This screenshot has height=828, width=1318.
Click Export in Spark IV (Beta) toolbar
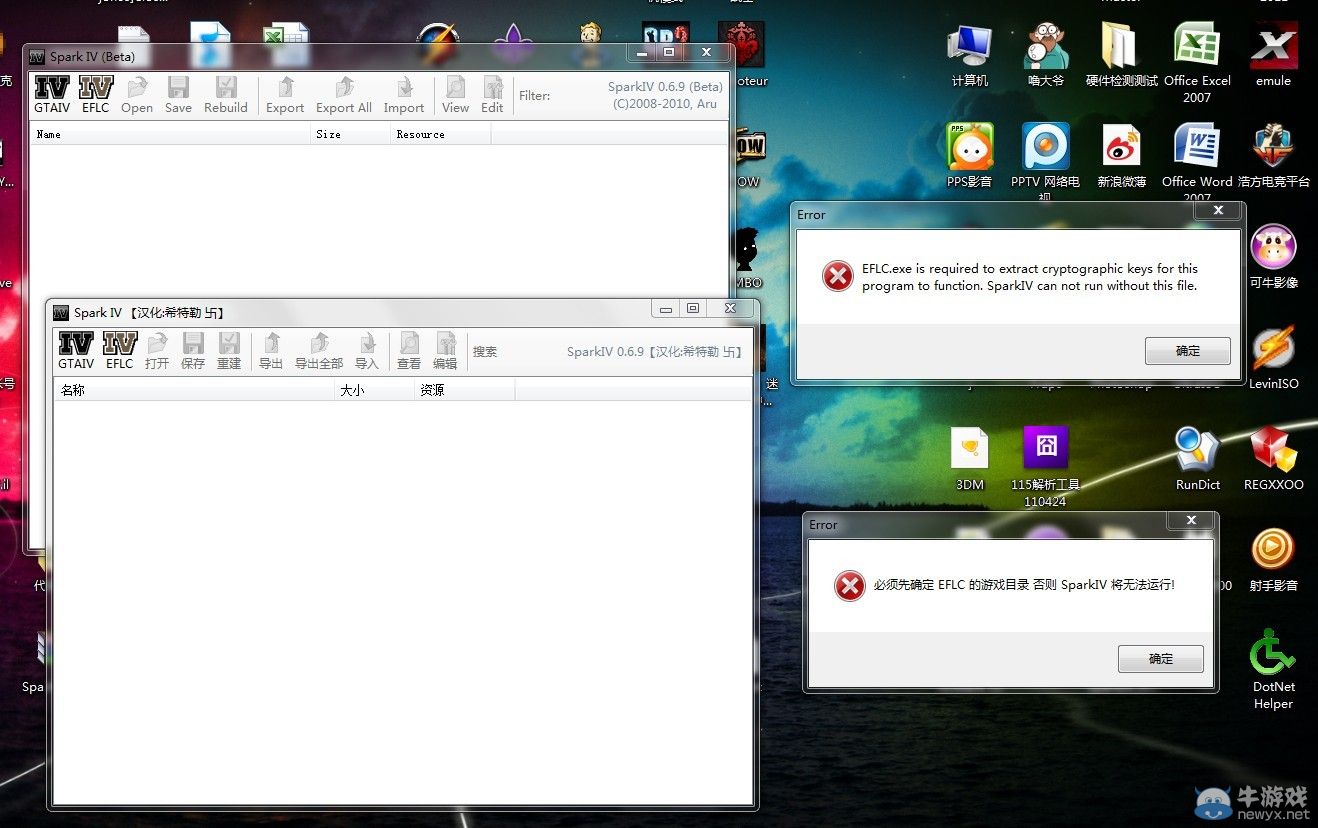coord(285,95)
